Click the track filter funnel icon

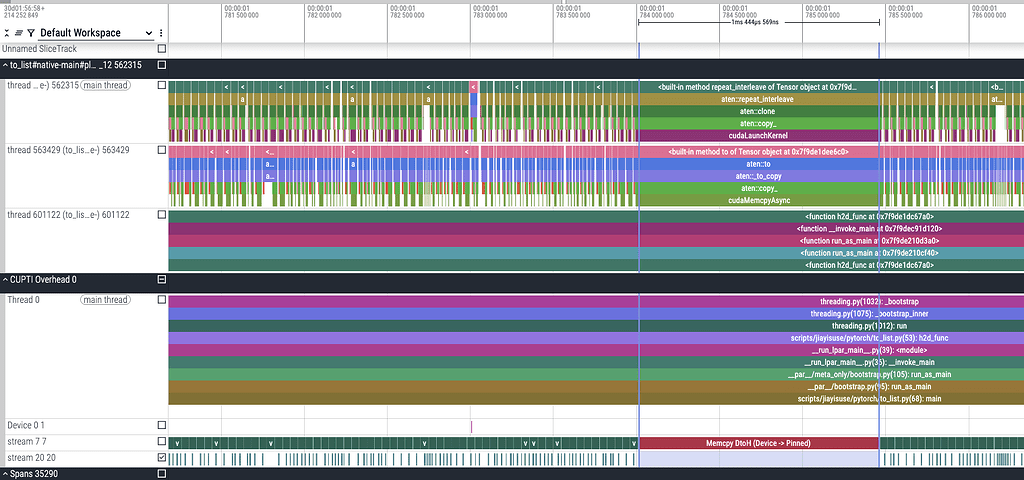(x=31, y=33)
